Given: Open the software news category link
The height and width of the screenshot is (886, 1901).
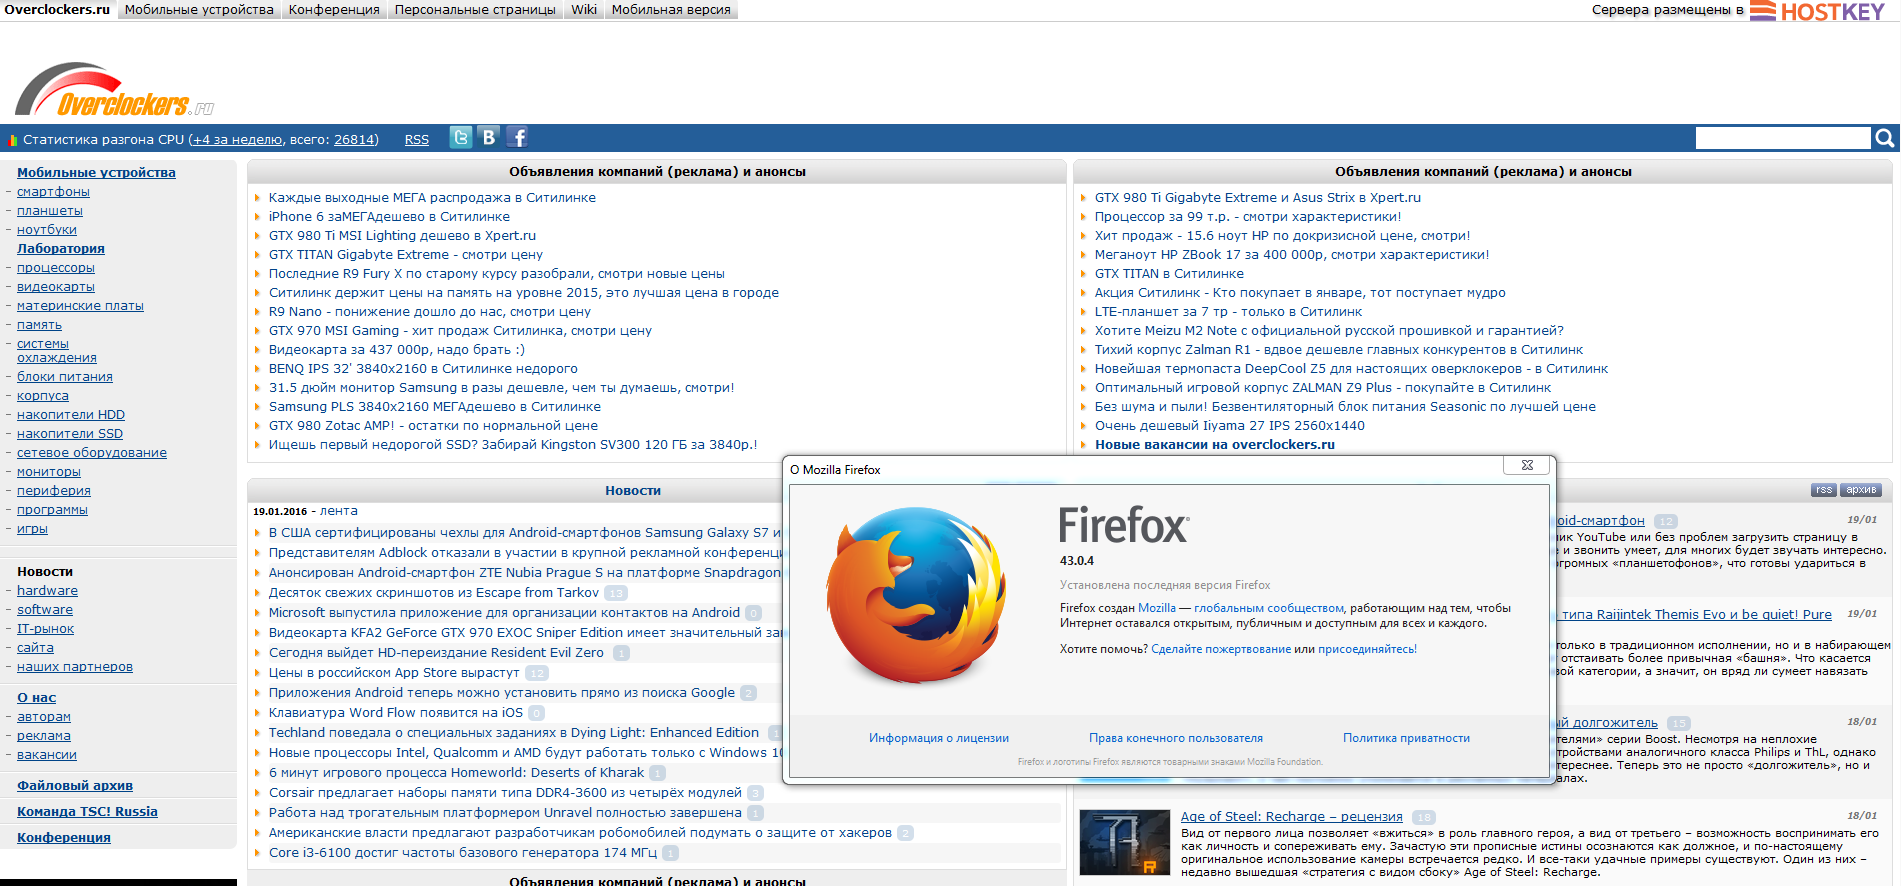Looking at the screenshot, I should click(45, 610).
